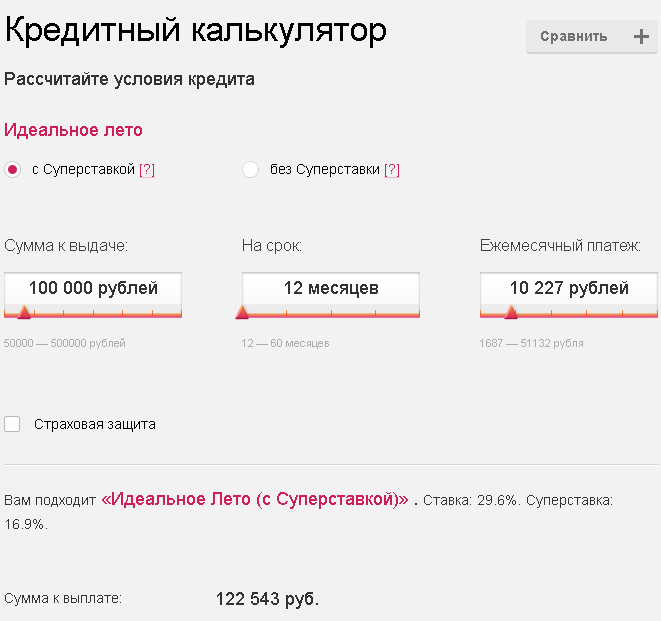Click the 12 — 60 месяцев range label
The image size is (661, 621).
tap(285, 344)
